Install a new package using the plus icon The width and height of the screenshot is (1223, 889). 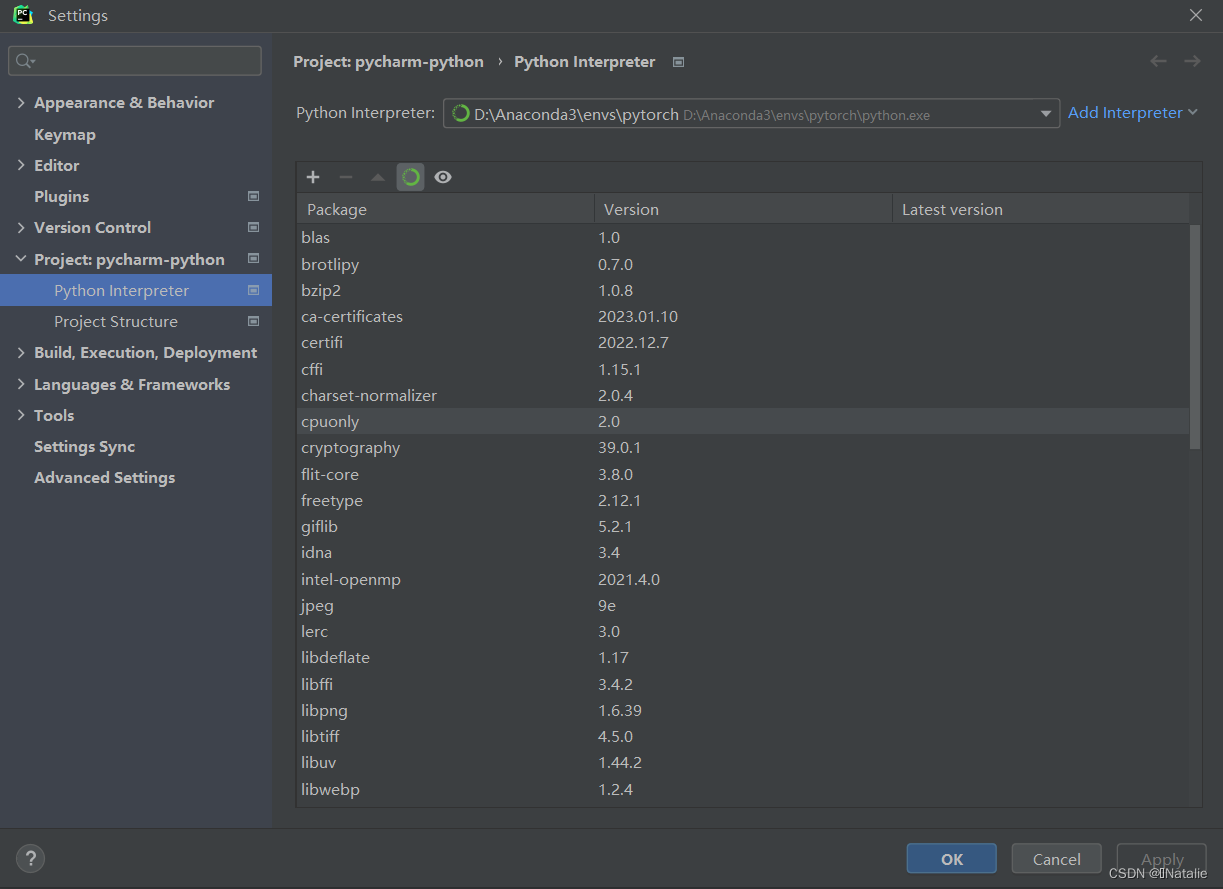[313, 177]
